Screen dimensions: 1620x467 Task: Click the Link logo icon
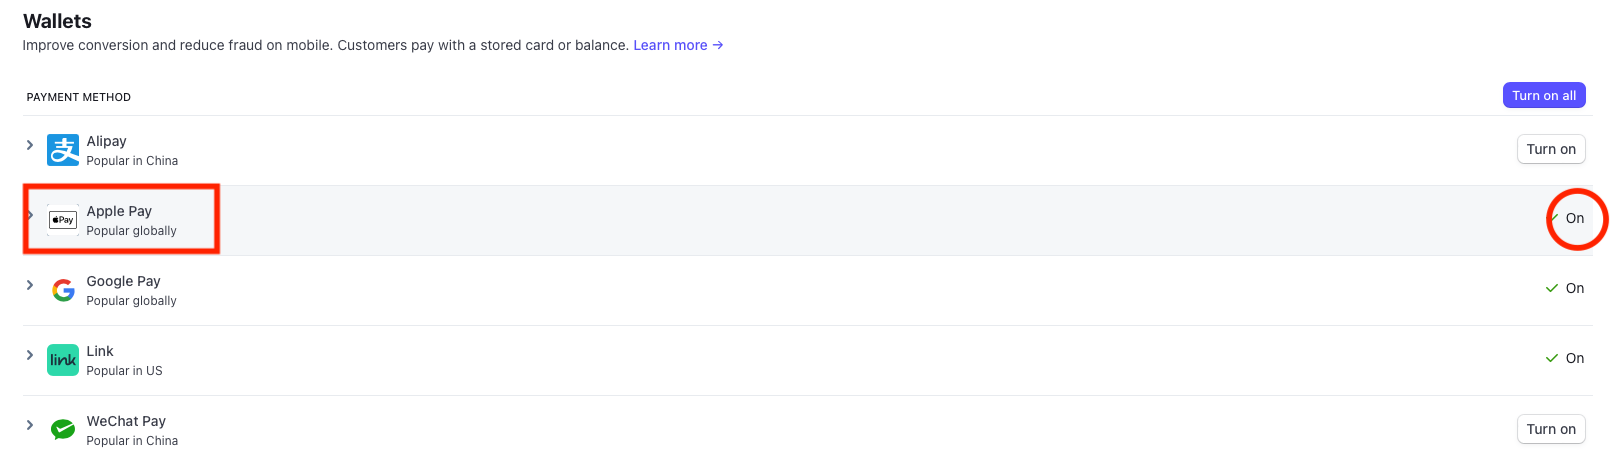[63, 360]
